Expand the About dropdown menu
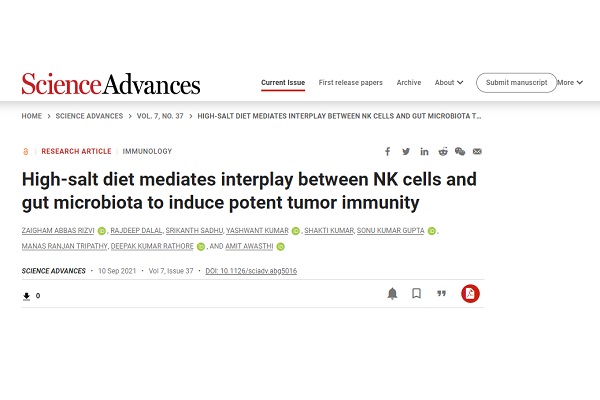This screenshot has height=400, width=600. pos(448,83)
